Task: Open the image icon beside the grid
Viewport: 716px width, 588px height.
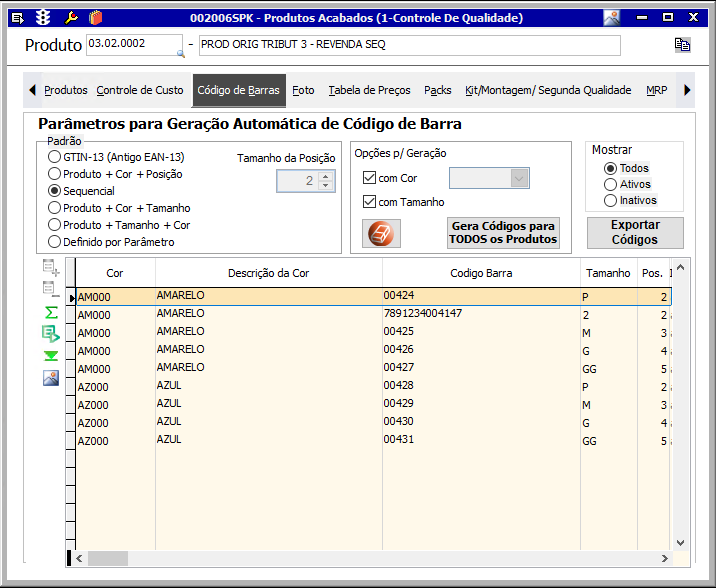Action: pyautogui.click(x=51, y=378)
